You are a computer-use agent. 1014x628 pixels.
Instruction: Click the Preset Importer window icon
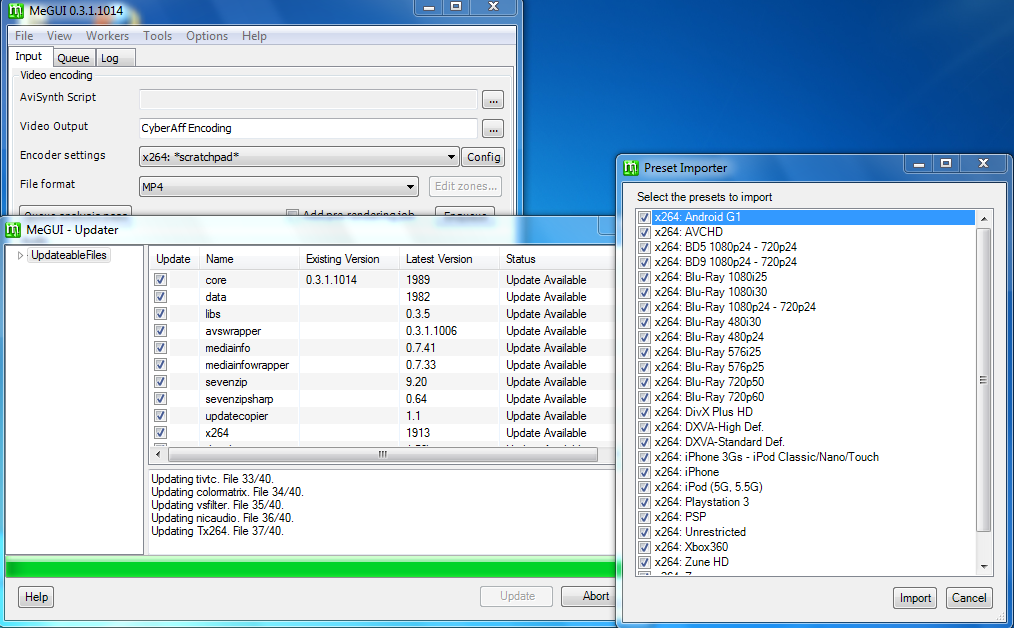631,168
